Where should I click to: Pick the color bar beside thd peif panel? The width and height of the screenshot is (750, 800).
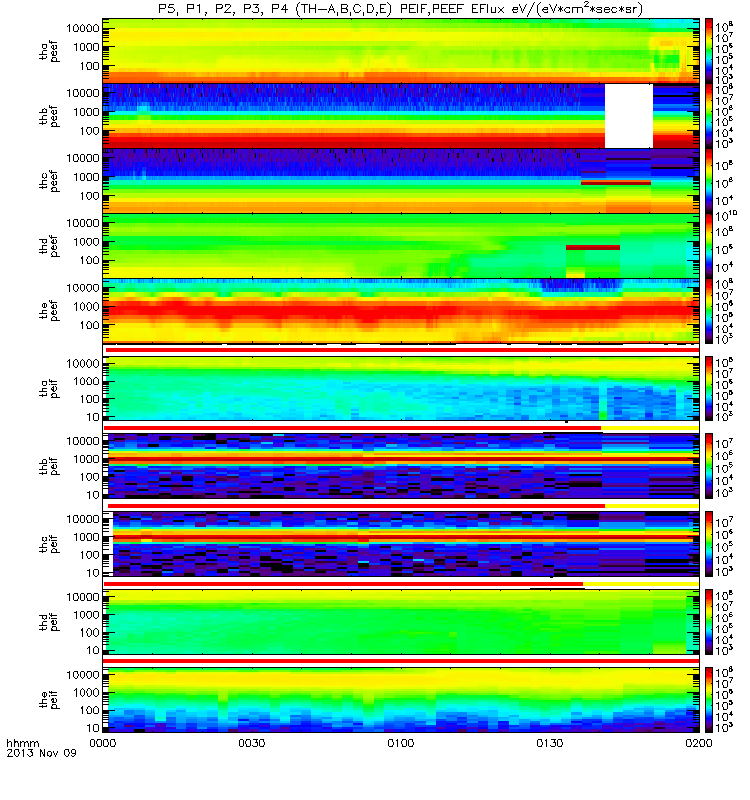tap(709, 621)
